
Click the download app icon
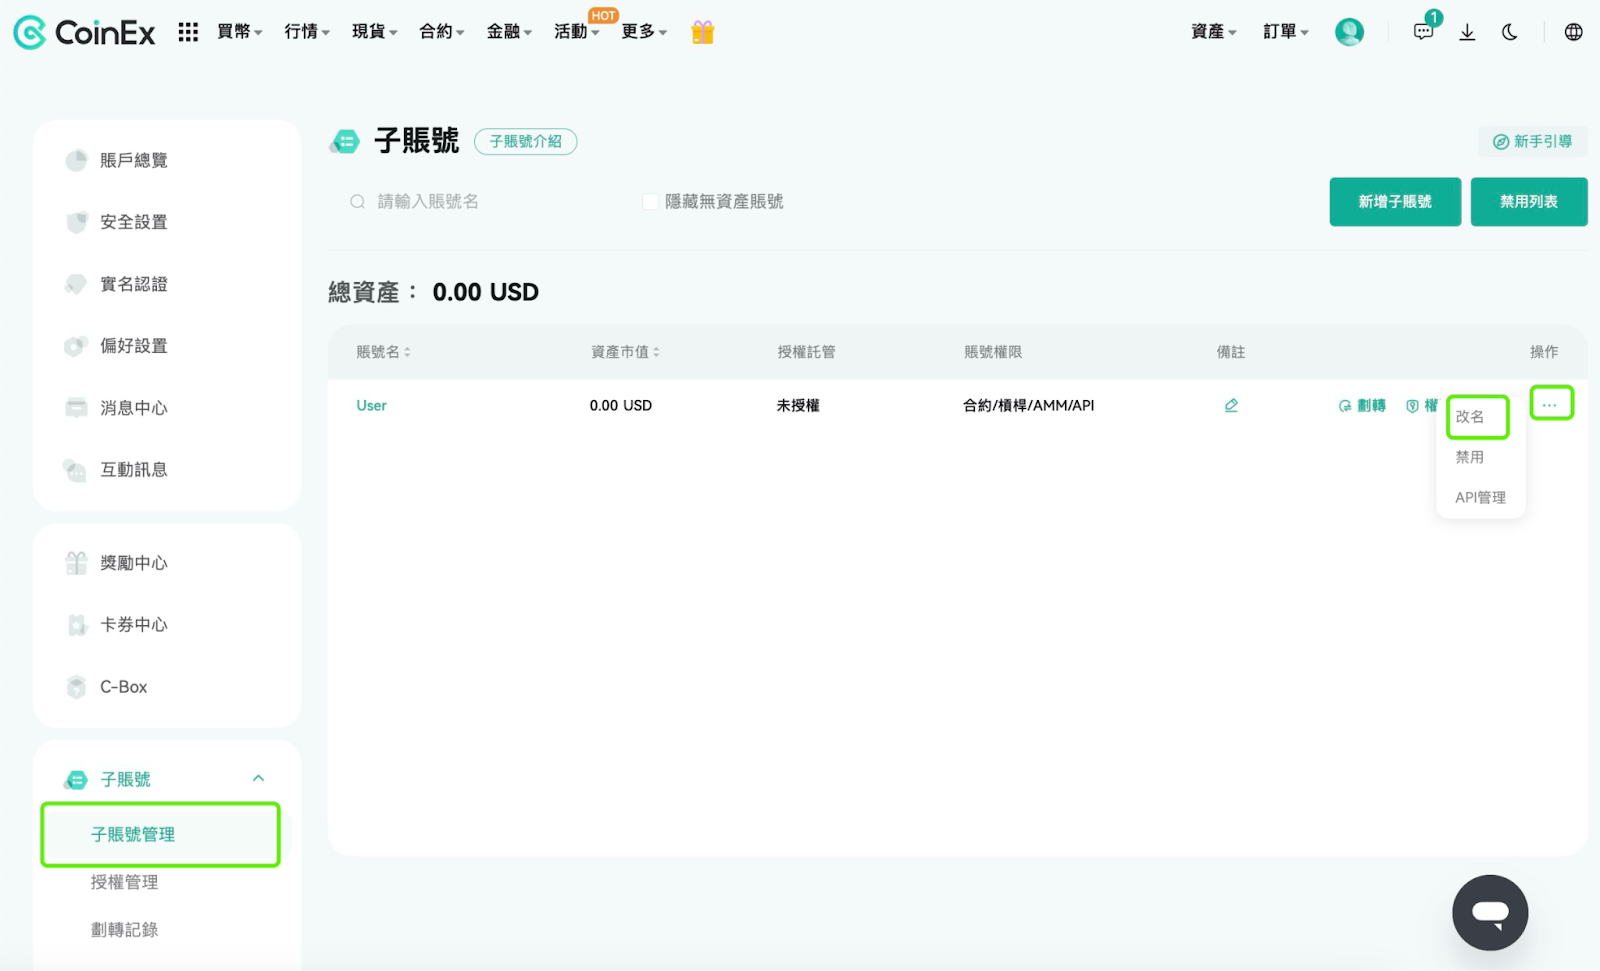[1467, 32]
